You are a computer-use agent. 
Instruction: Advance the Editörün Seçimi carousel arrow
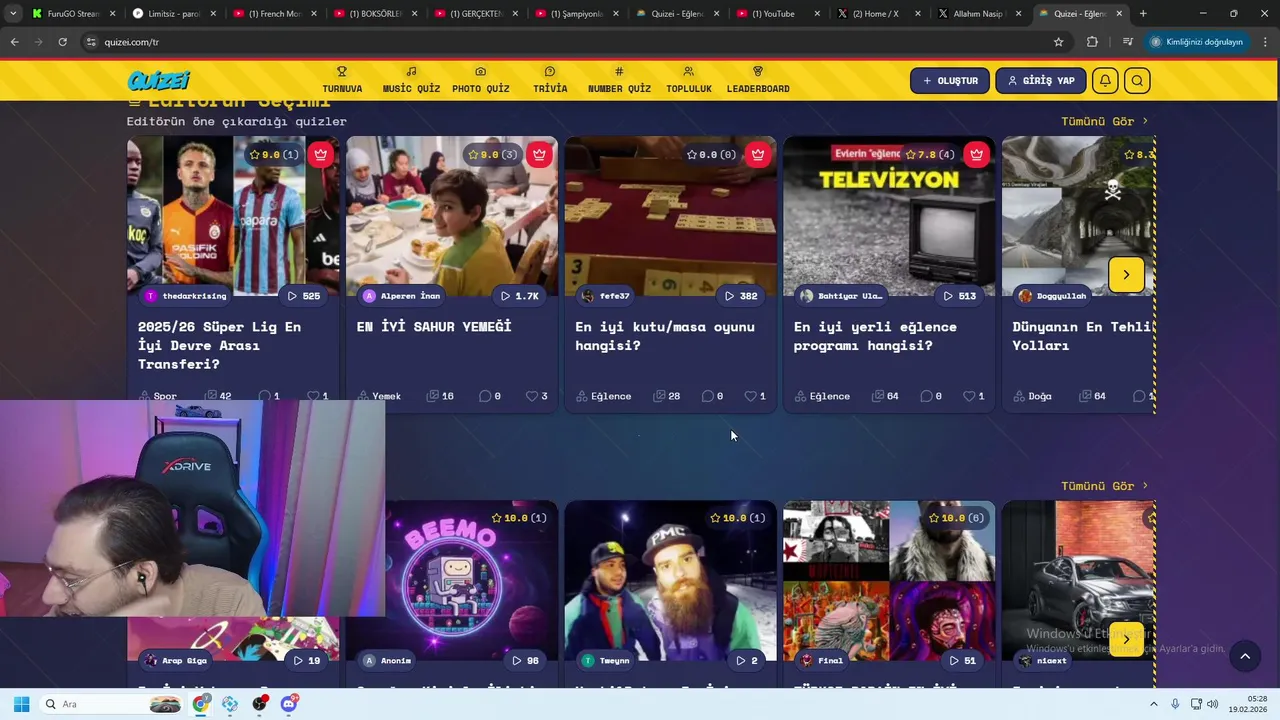click(1126, 275)
